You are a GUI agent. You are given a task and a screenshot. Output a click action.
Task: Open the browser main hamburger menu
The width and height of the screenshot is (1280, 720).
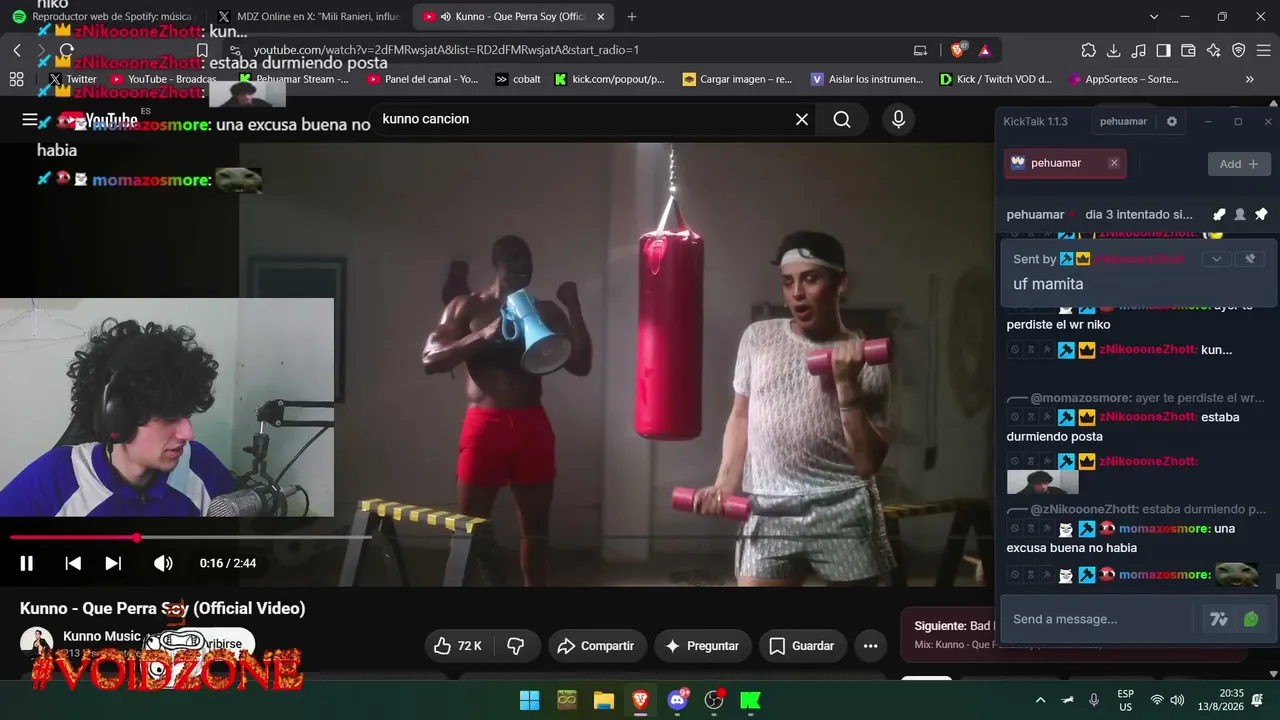(1264, 51)
